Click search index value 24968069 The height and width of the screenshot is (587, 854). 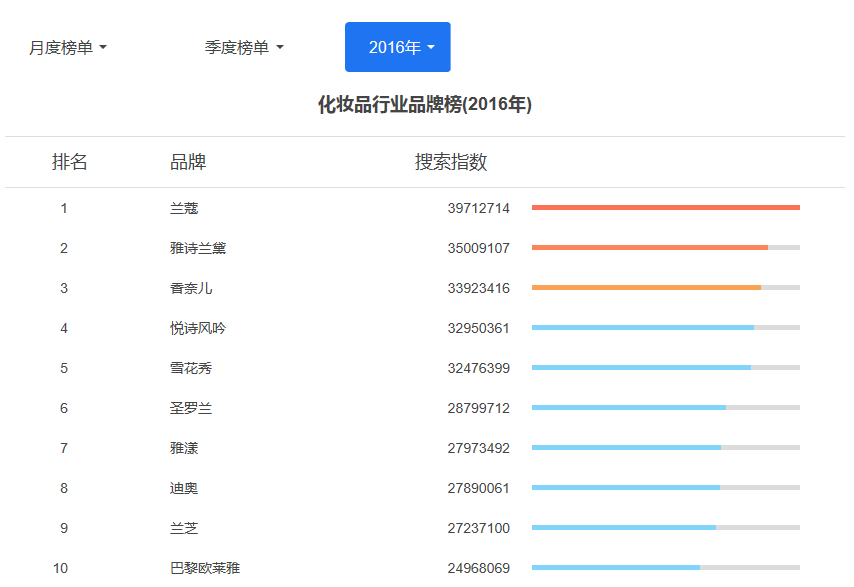tap(479, 568)
